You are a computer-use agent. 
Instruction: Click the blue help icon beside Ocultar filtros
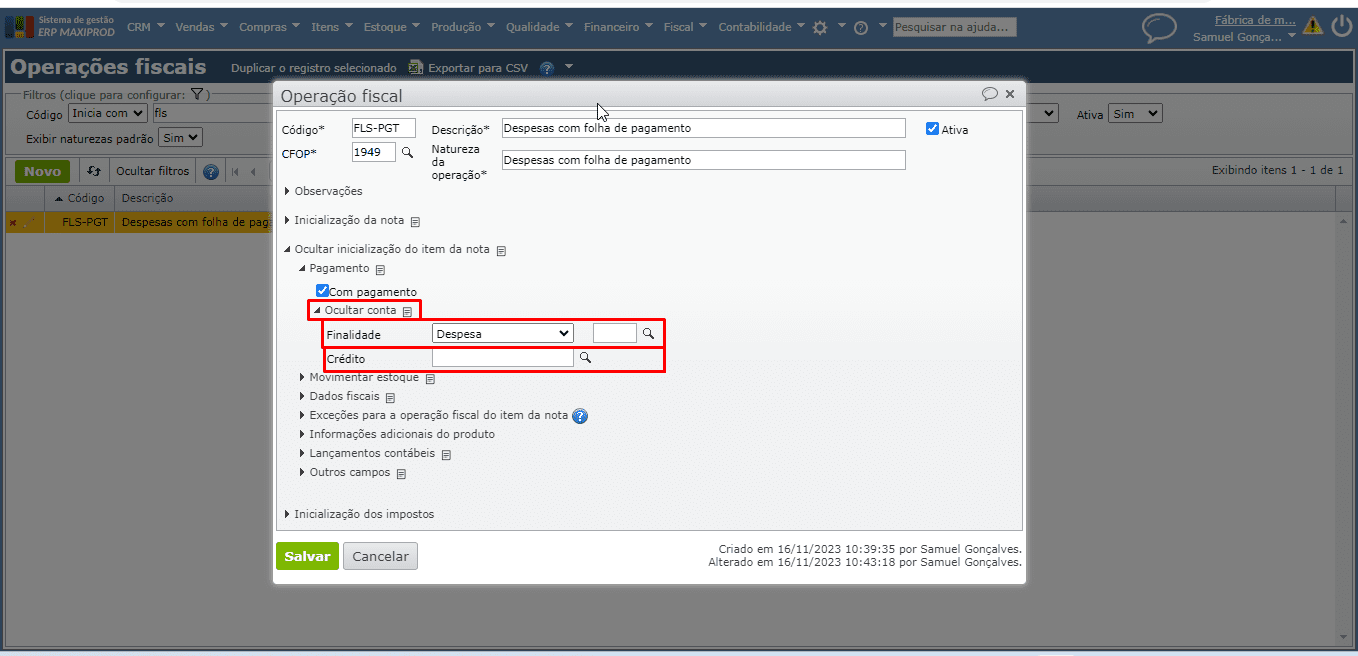coord(210,172)
